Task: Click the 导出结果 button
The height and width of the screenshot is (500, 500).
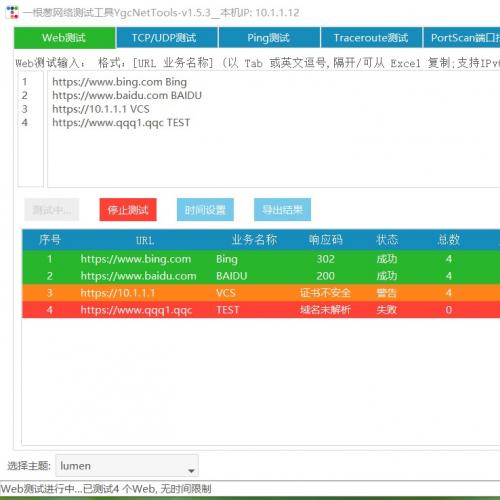Action: tap(282, 210)
